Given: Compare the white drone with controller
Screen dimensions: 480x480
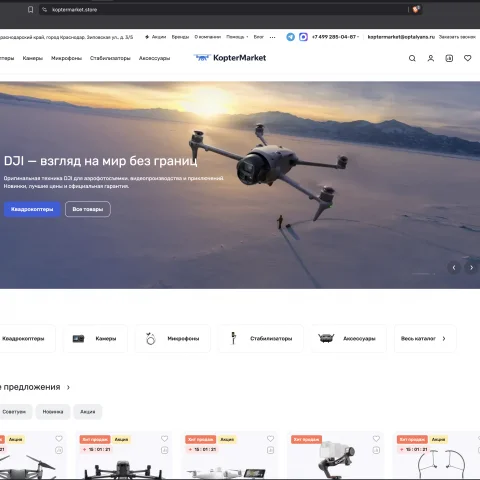Looking at the screenshot, I should 270,450.
